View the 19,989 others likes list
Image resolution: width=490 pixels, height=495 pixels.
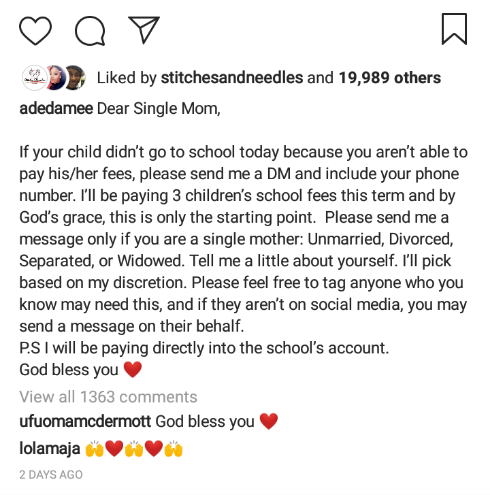pyautogui.click(x=390, y=78)
